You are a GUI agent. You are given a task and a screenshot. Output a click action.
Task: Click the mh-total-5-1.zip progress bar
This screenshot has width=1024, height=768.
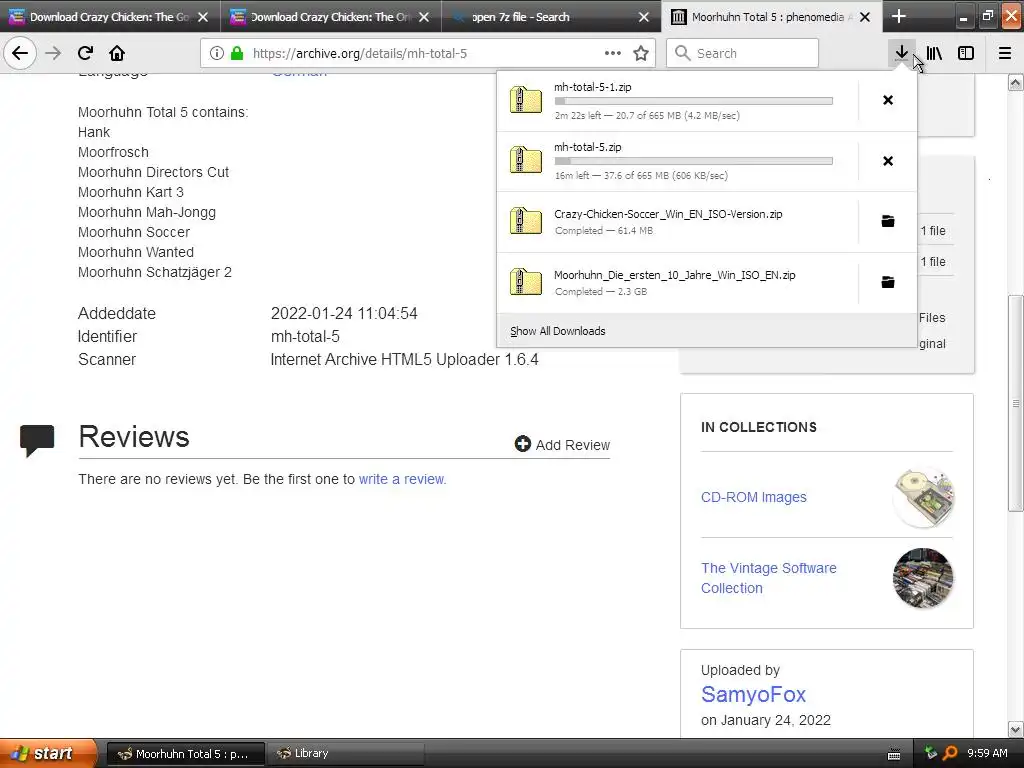694,101
